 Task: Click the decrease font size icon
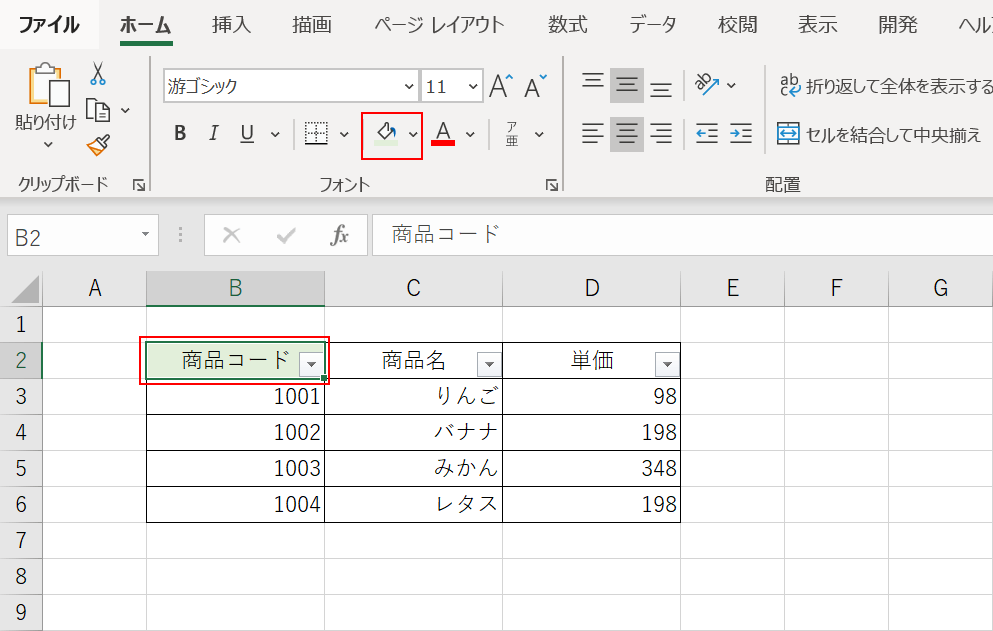pyautogui.click(x=534, y=85)
